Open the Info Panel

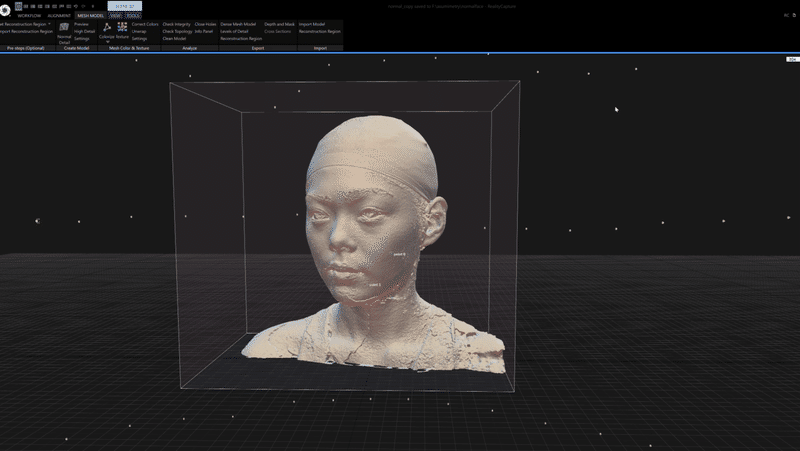204,31
